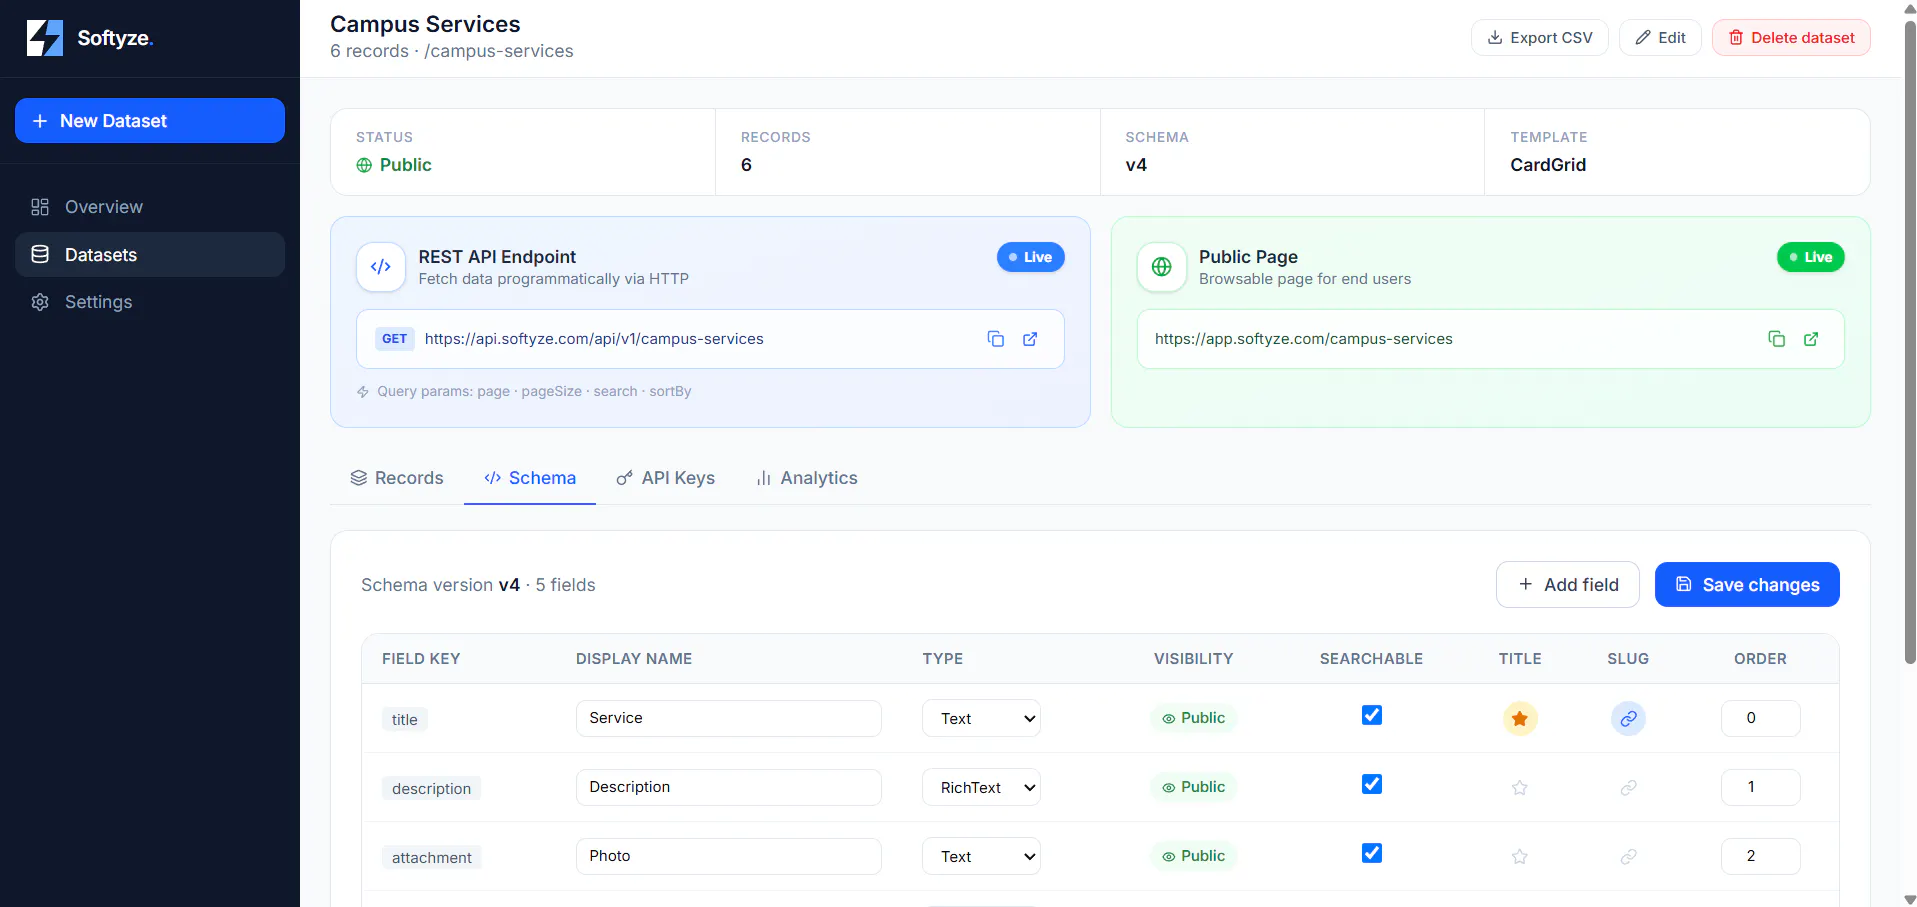
Task: Click the lightning icon beside Query params
Action: pyautogui.click(x=363, y=392)
